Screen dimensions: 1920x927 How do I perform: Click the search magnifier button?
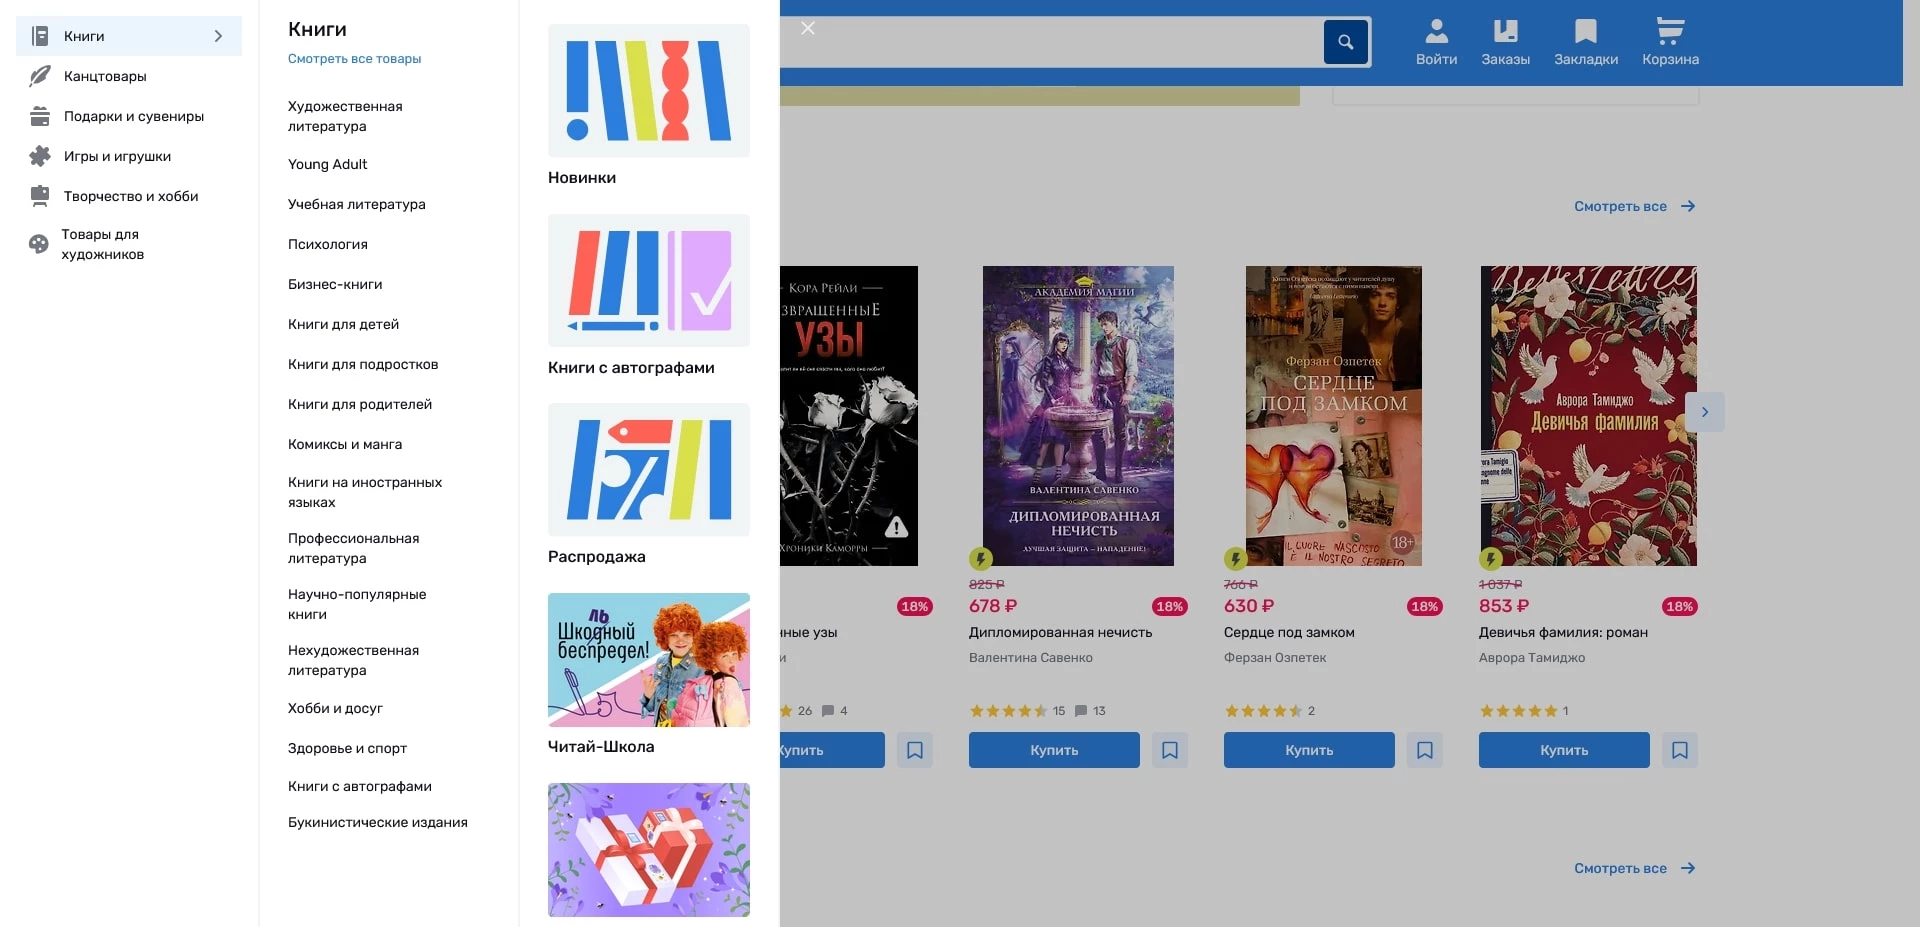[1345, 42]
